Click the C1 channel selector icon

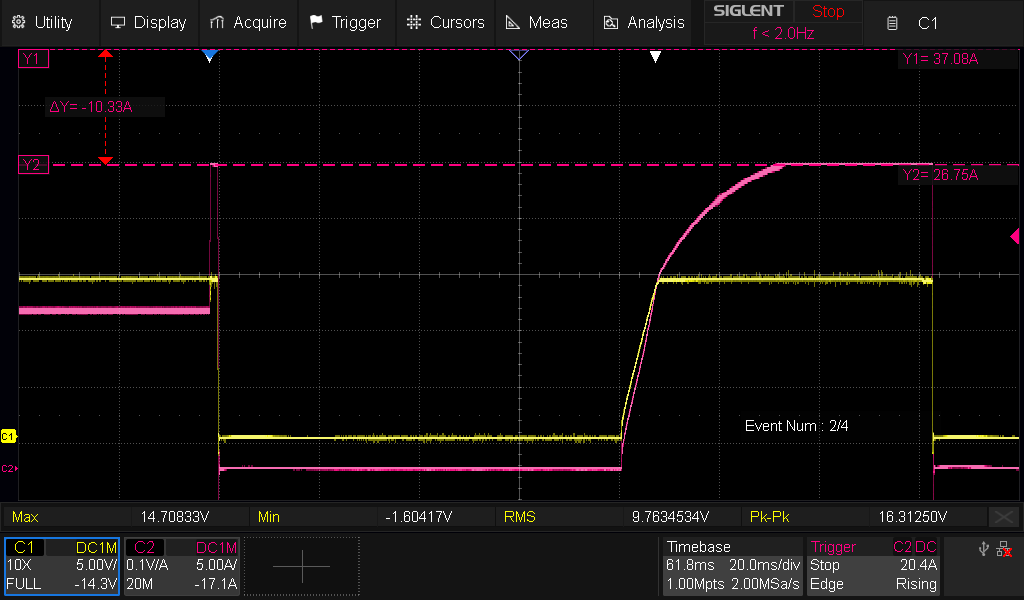click(x=892, y=24)
